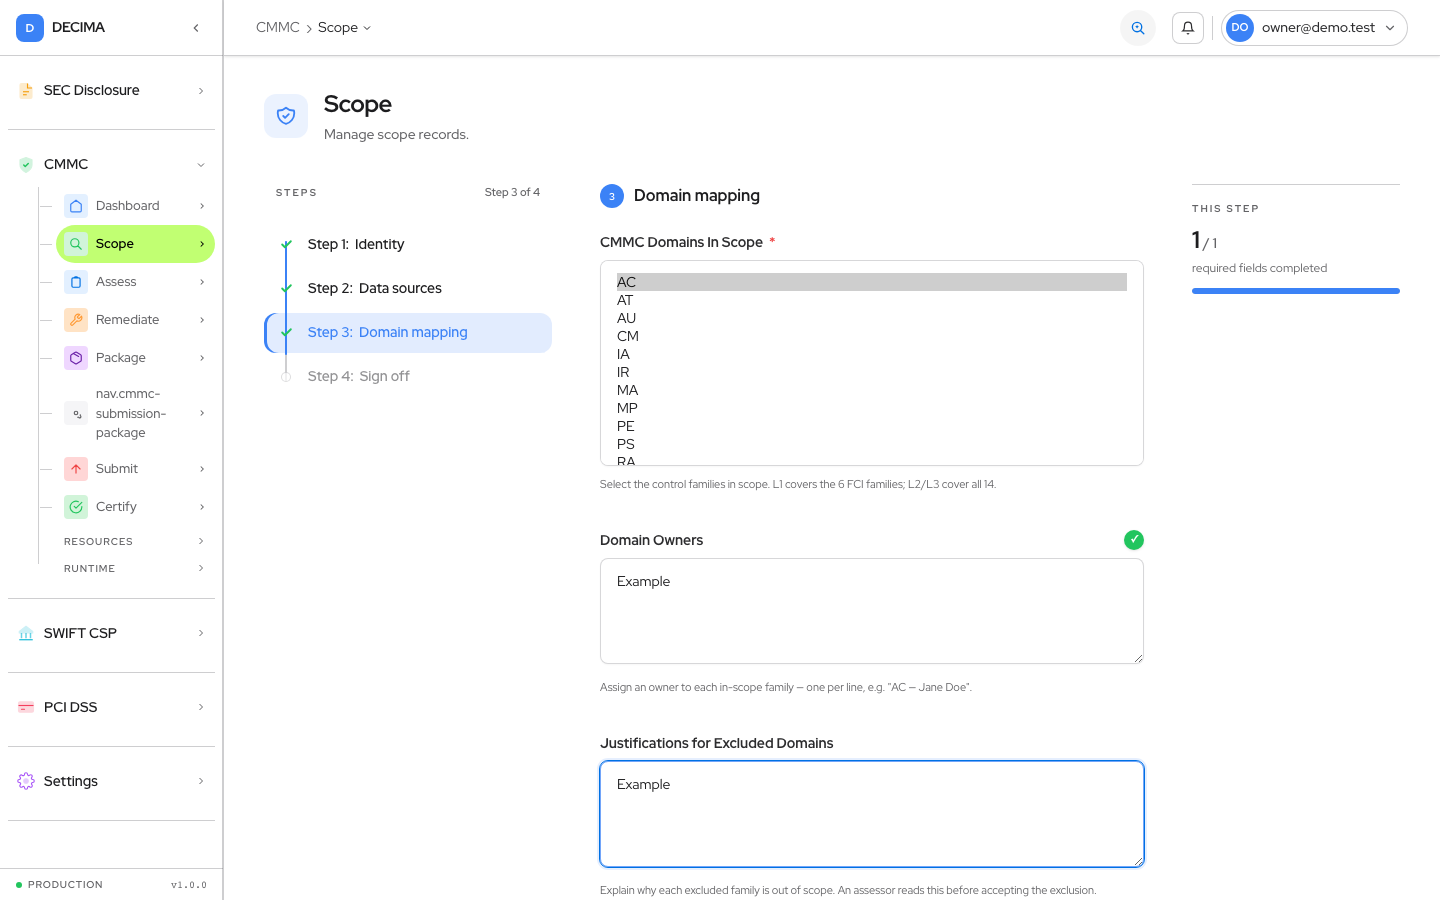Open the owner@demo.test account dropdown

1314,28
